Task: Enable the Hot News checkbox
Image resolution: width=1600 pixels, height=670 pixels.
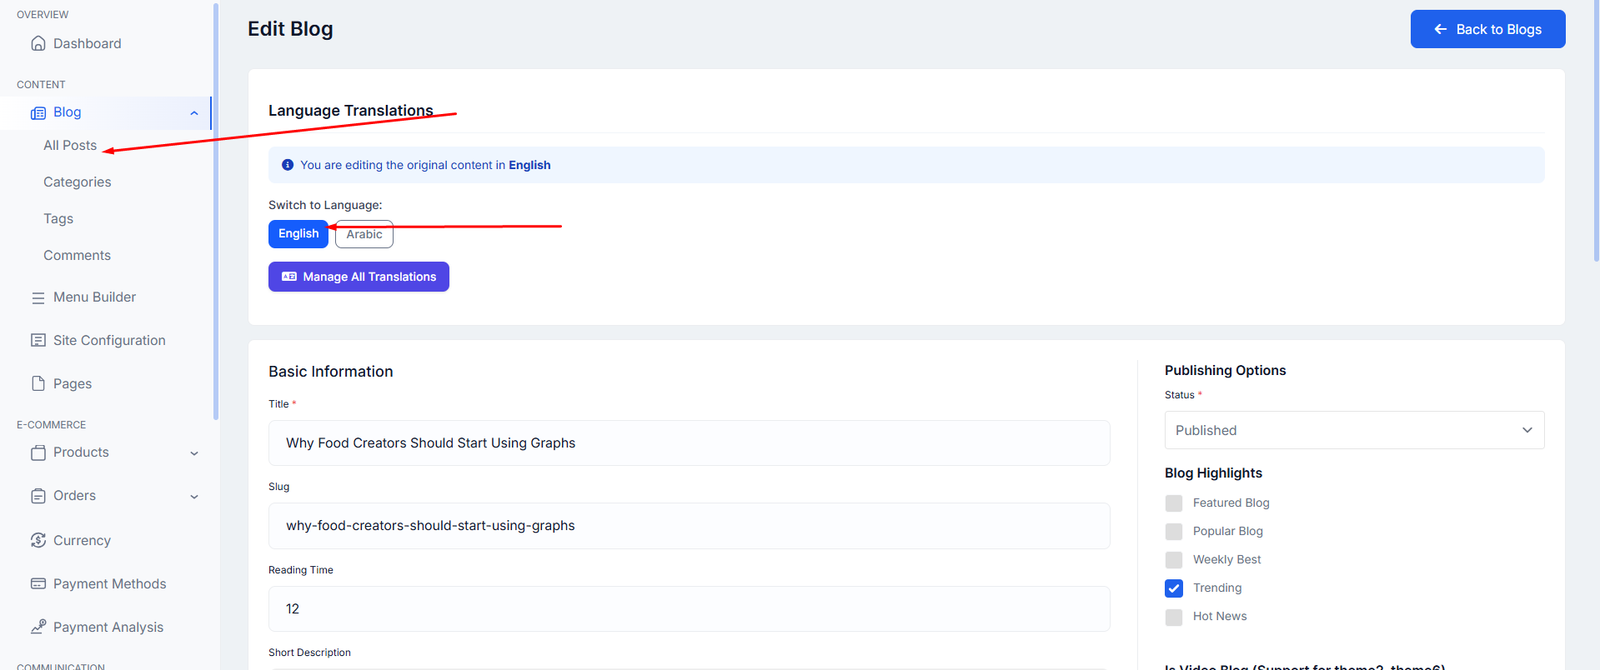Action: [x=1174, y=617]
